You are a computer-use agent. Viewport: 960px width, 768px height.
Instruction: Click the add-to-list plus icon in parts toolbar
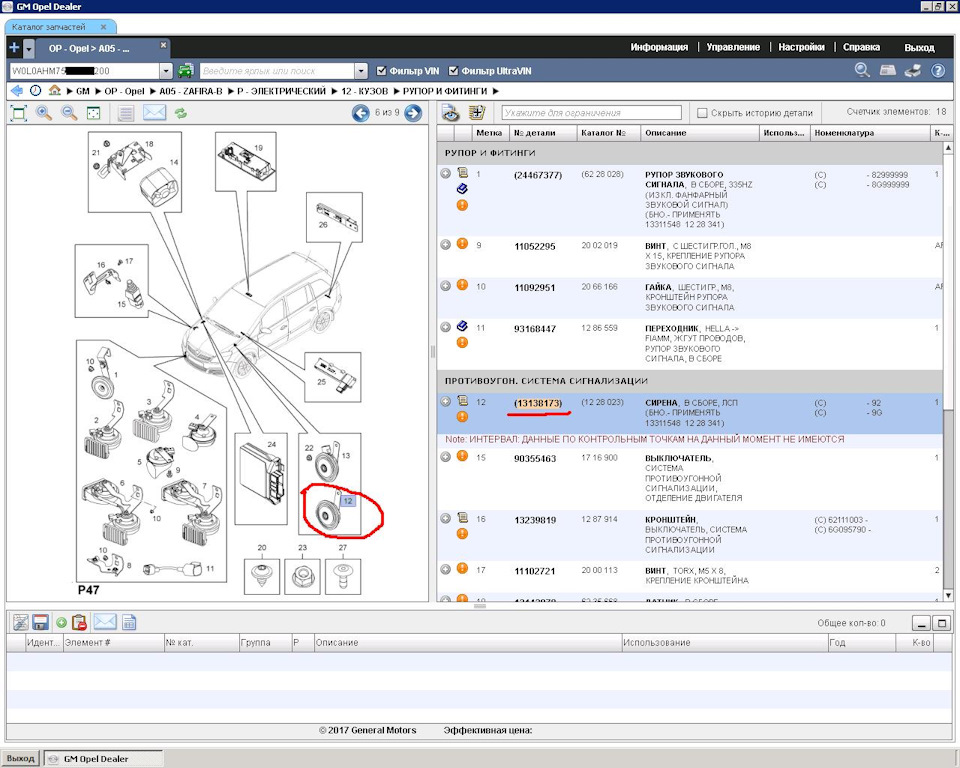[x=477, y=113]
